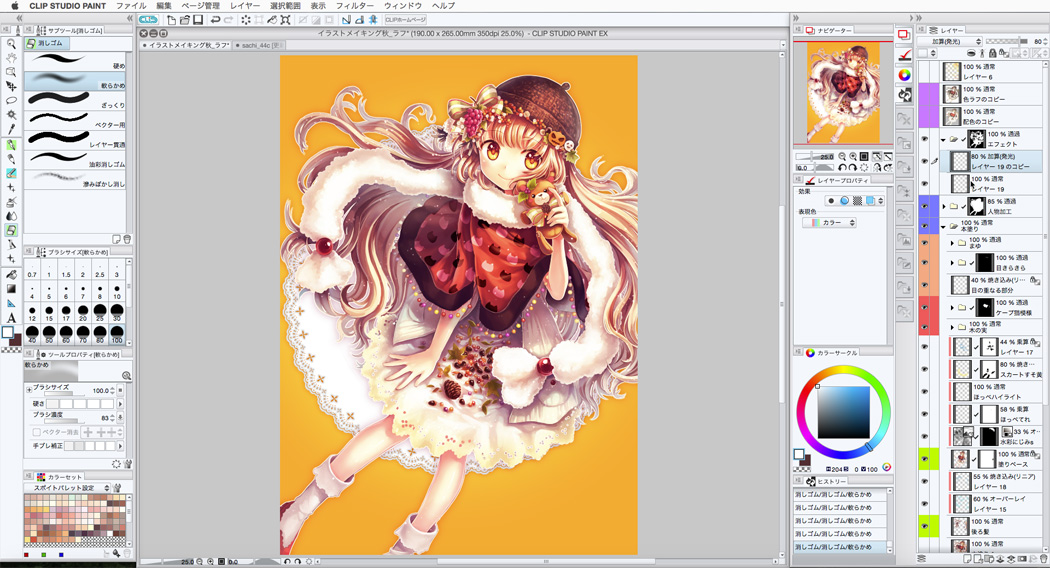Screen dimensions: 1050x568
Task: Open the スポイトパレット設定 color set dropdown
Action: (67, 488)
